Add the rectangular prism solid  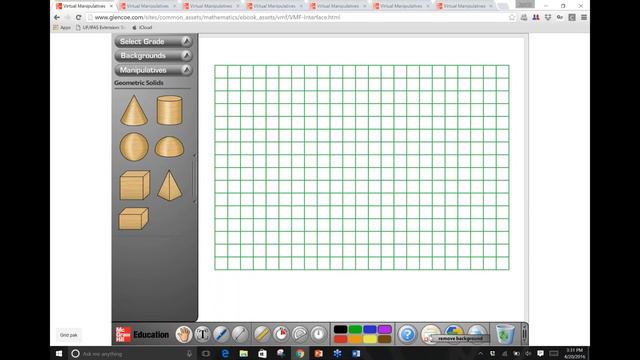pos(133,219)
